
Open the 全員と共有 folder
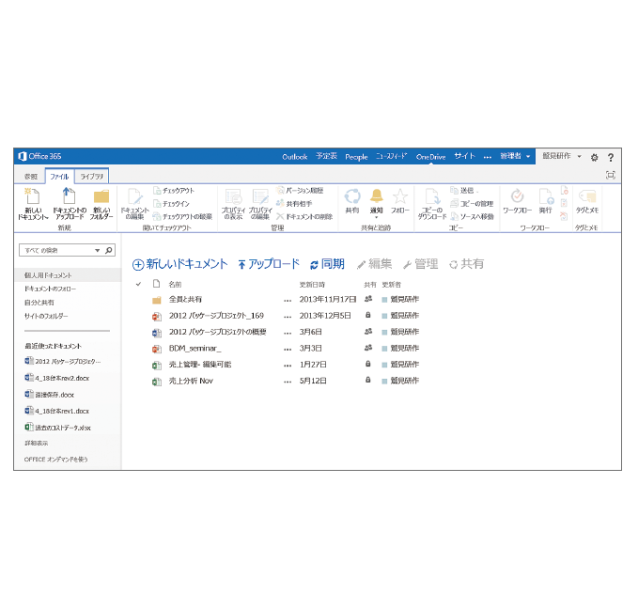click(x=185, y=299)
